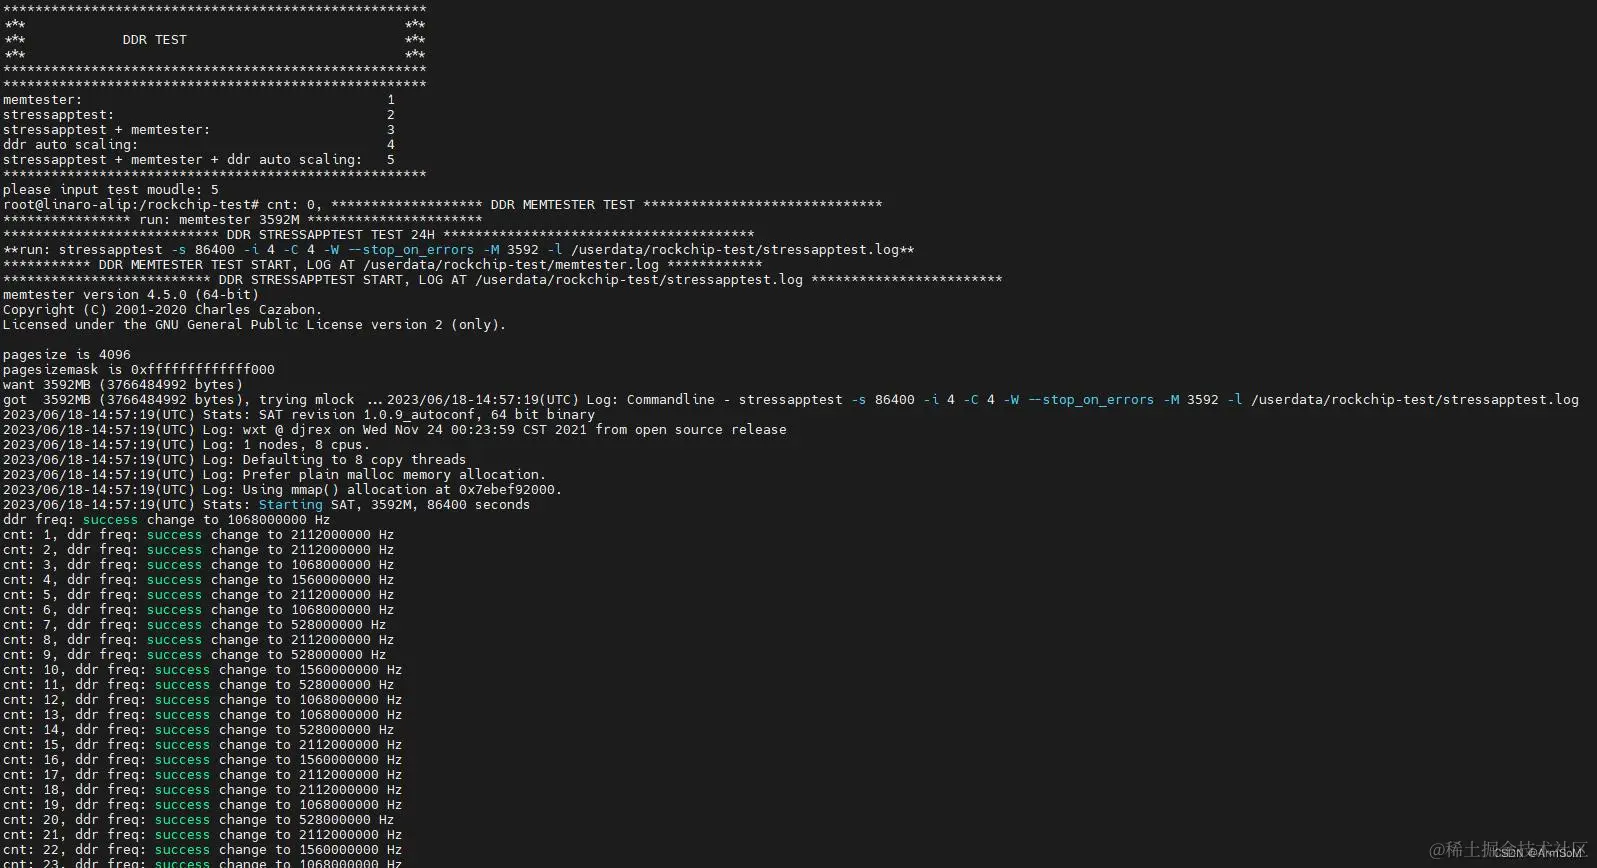Click the first "ddr freq: success" line without cnt
Screen dimensions: 1597x868
pos(167,520)
